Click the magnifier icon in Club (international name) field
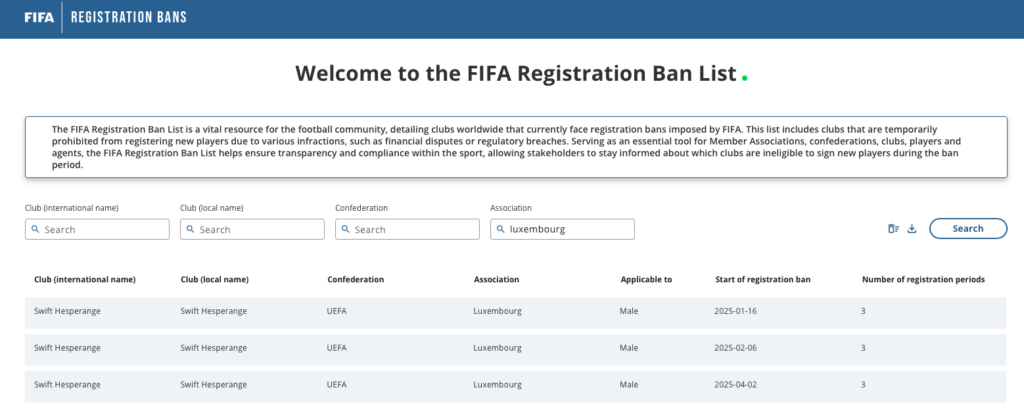The height and width of the screenshot is (415, 1024). (x=35, y=229)
